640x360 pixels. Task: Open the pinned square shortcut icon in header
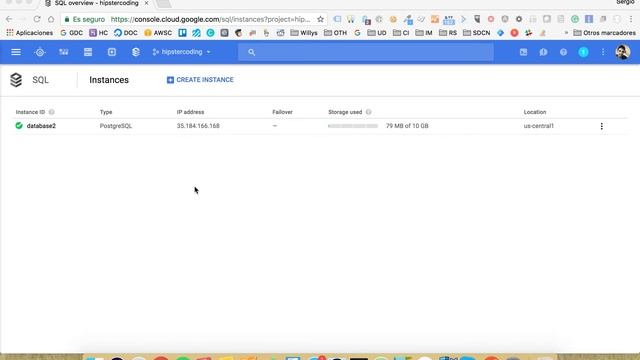(111, 52)
